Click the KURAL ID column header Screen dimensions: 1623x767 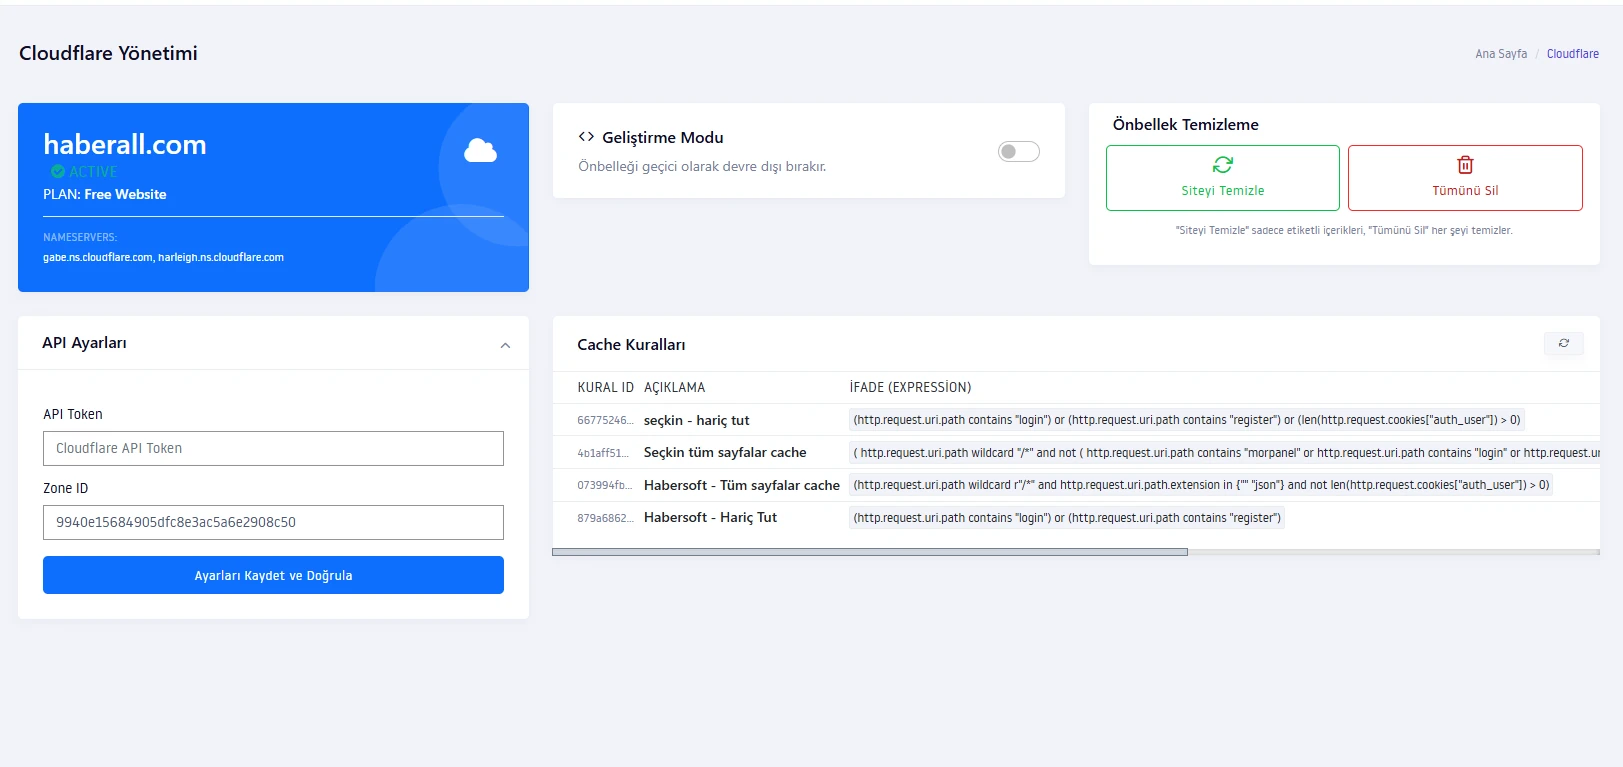click(x=605, y=387)
